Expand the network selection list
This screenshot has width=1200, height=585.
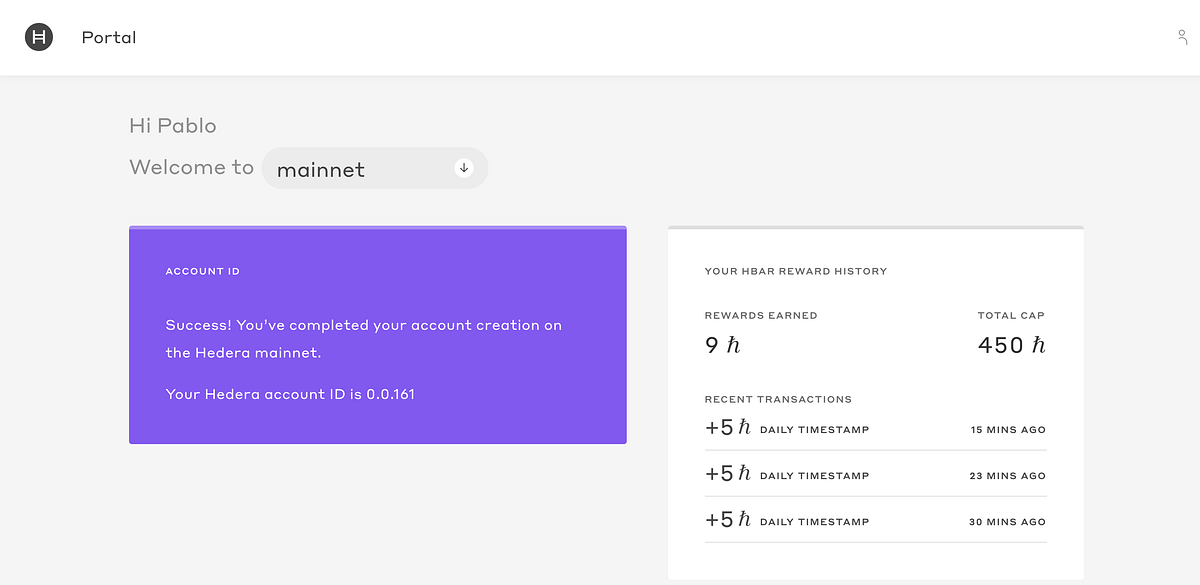pos(375,168)
